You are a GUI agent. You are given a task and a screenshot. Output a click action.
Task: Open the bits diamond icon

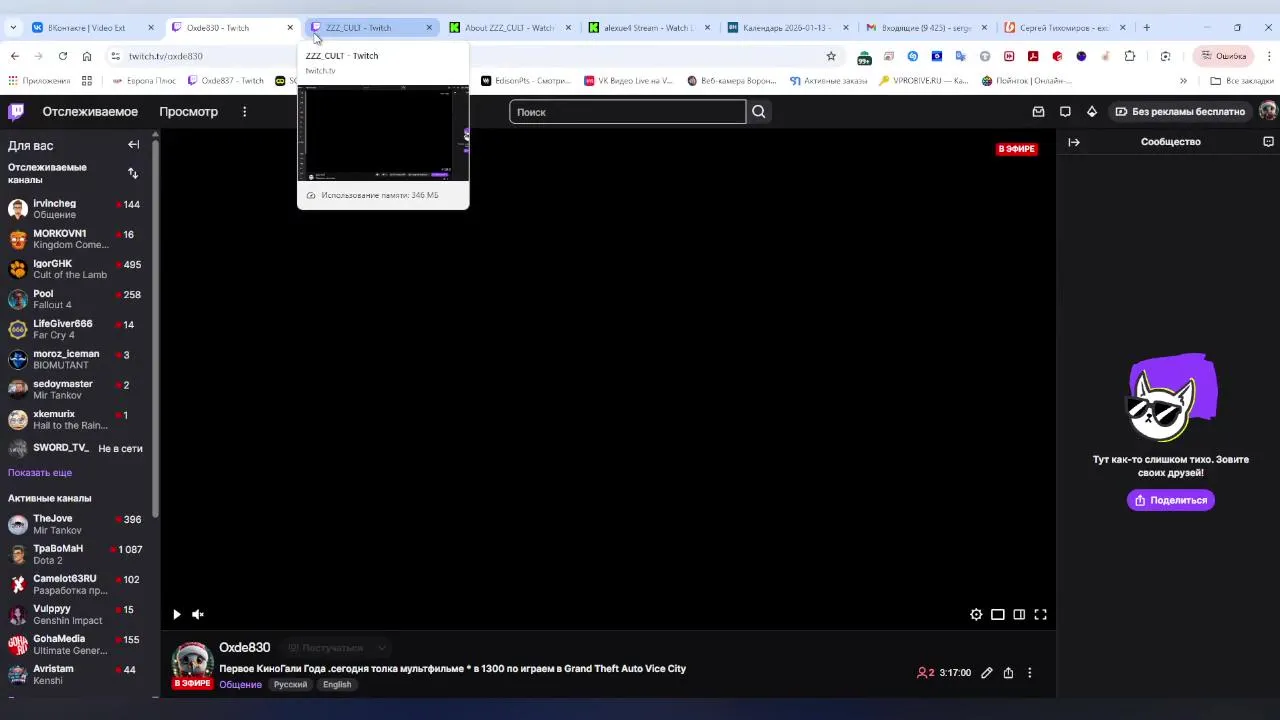point(1092,112)
